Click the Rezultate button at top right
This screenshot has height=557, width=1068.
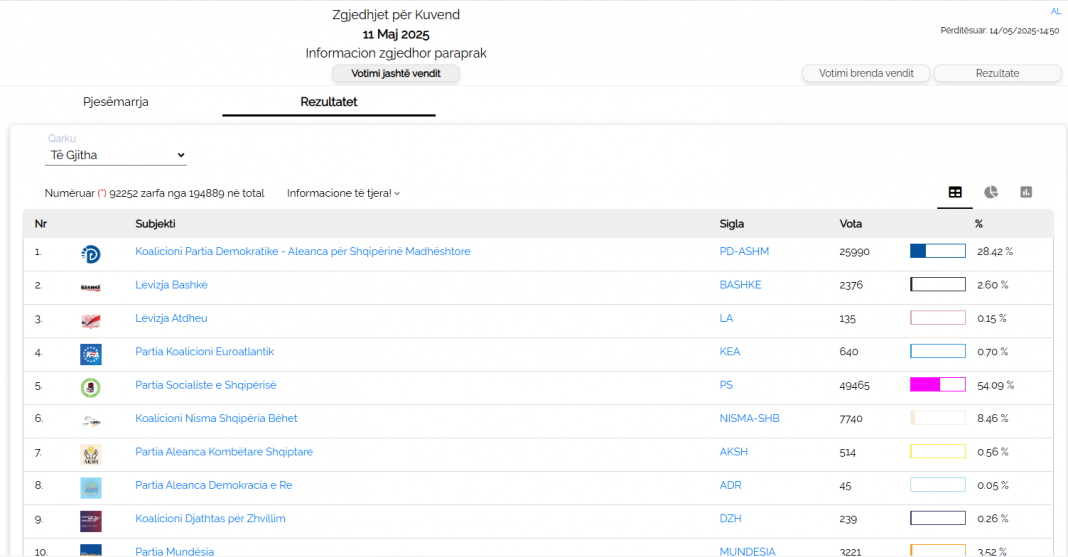coord(997,74)
